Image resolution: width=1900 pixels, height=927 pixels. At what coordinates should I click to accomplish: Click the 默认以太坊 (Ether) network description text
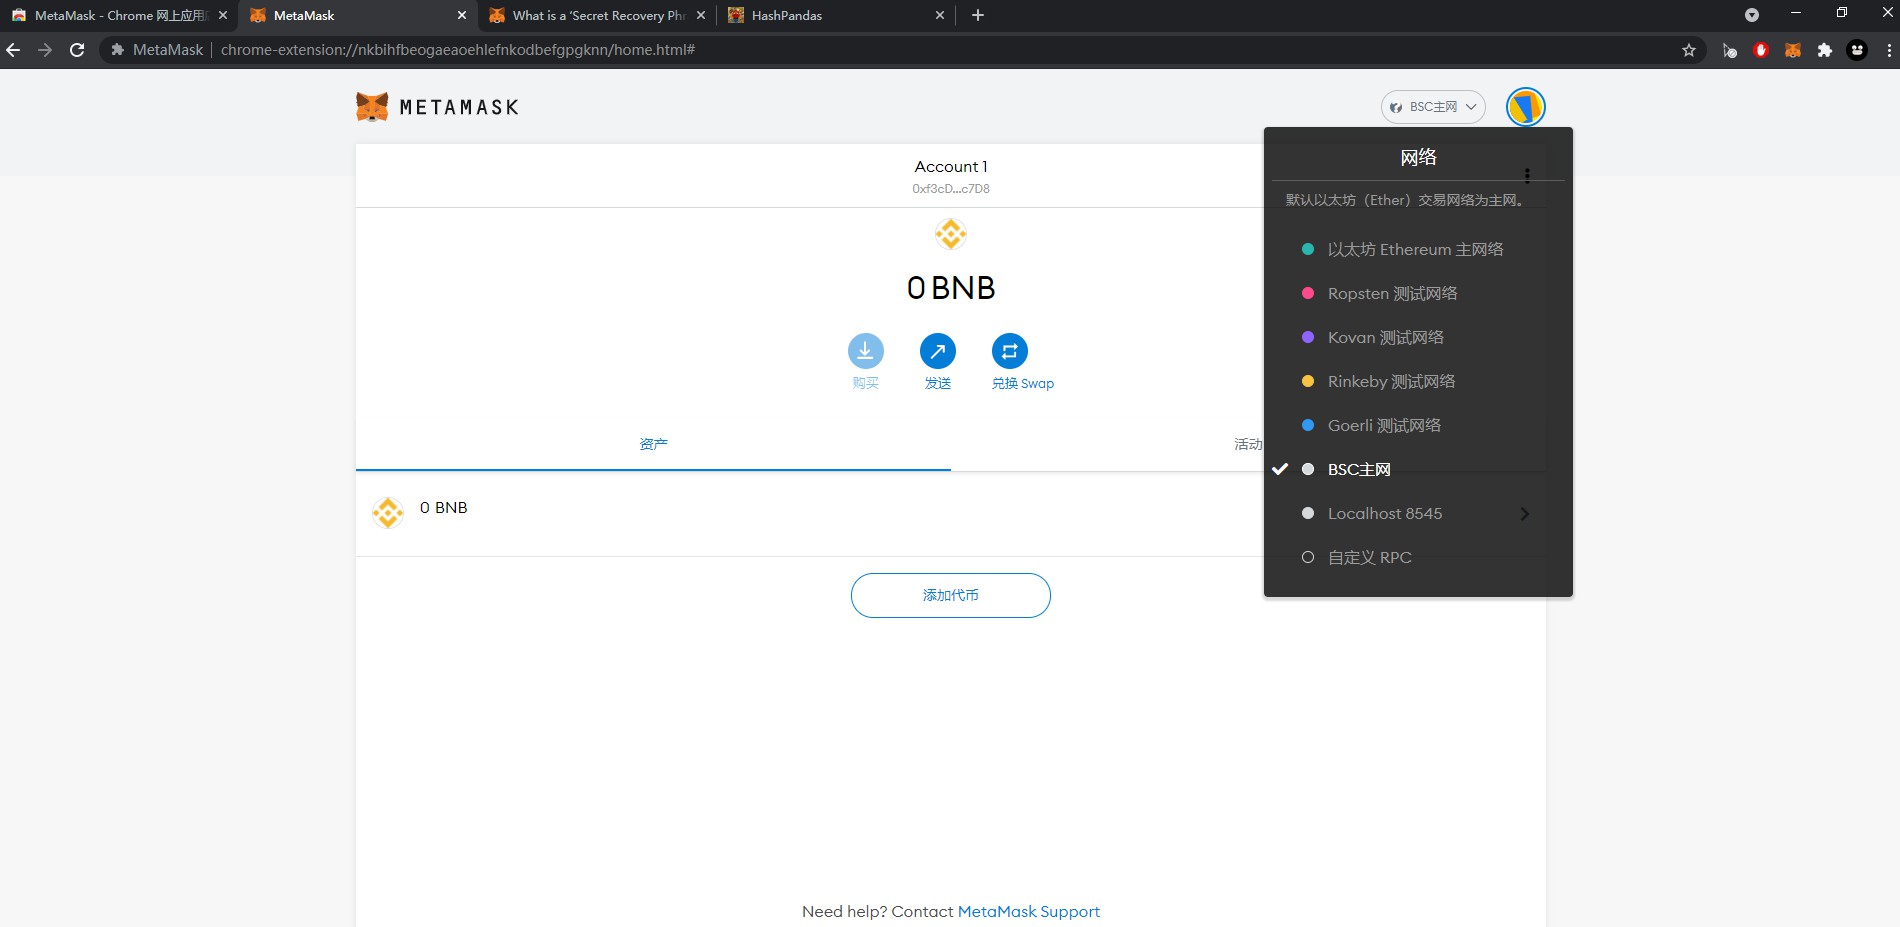click(x=1404, y=200)
